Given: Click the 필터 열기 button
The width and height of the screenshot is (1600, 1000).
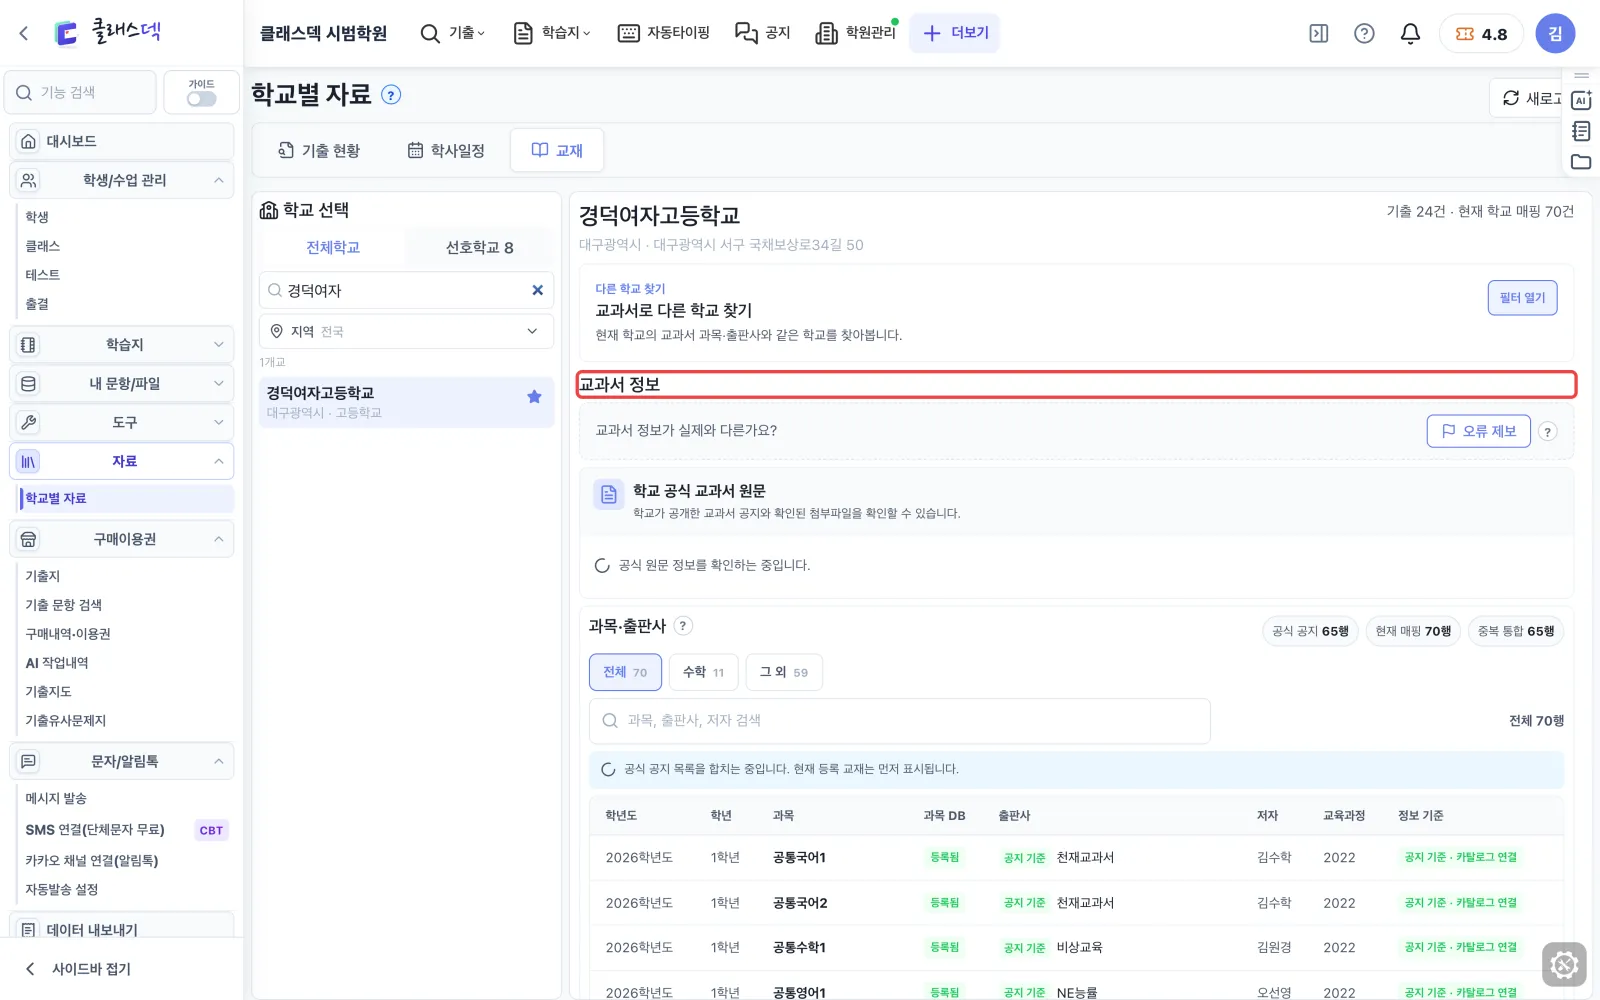Looking at the screenshot, I should pyautogui.click(x=1522, y=298).
